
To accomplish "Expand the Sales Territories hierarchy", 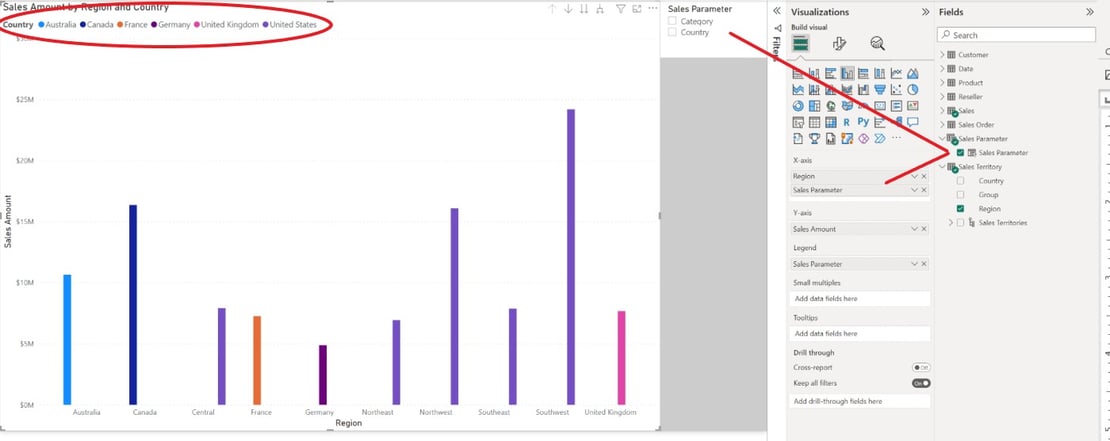I will point(950,223).
